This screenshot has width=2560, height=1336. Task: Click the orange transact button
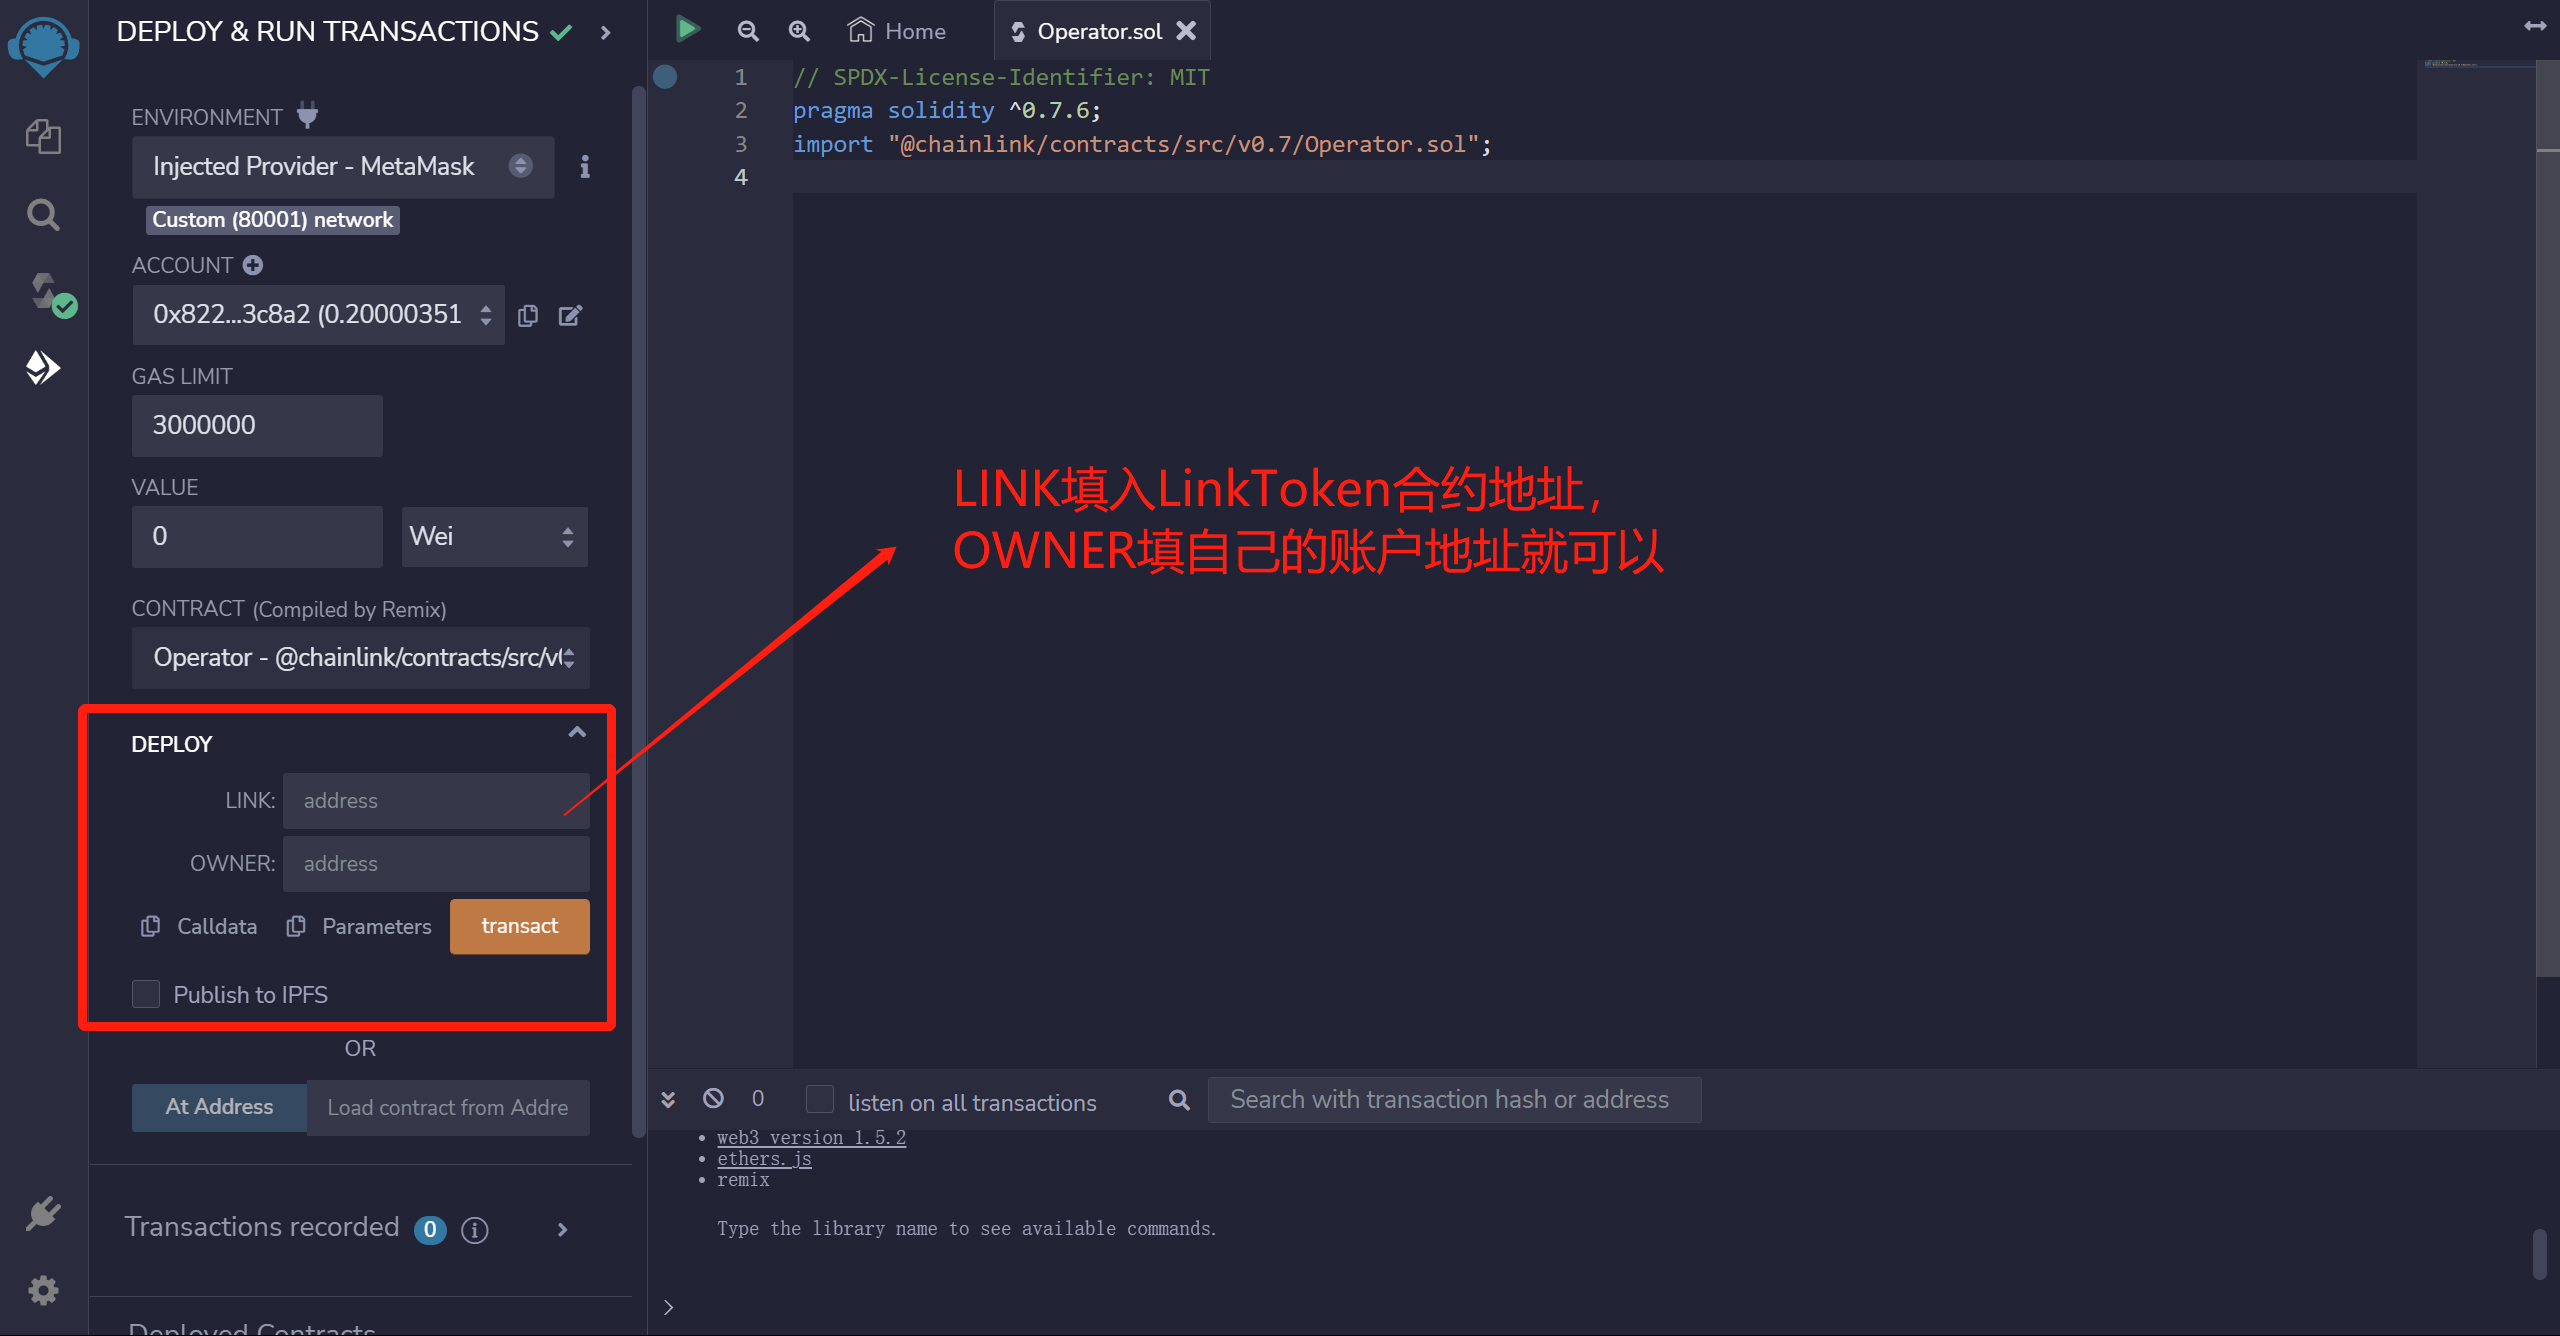tap(519, 926)
